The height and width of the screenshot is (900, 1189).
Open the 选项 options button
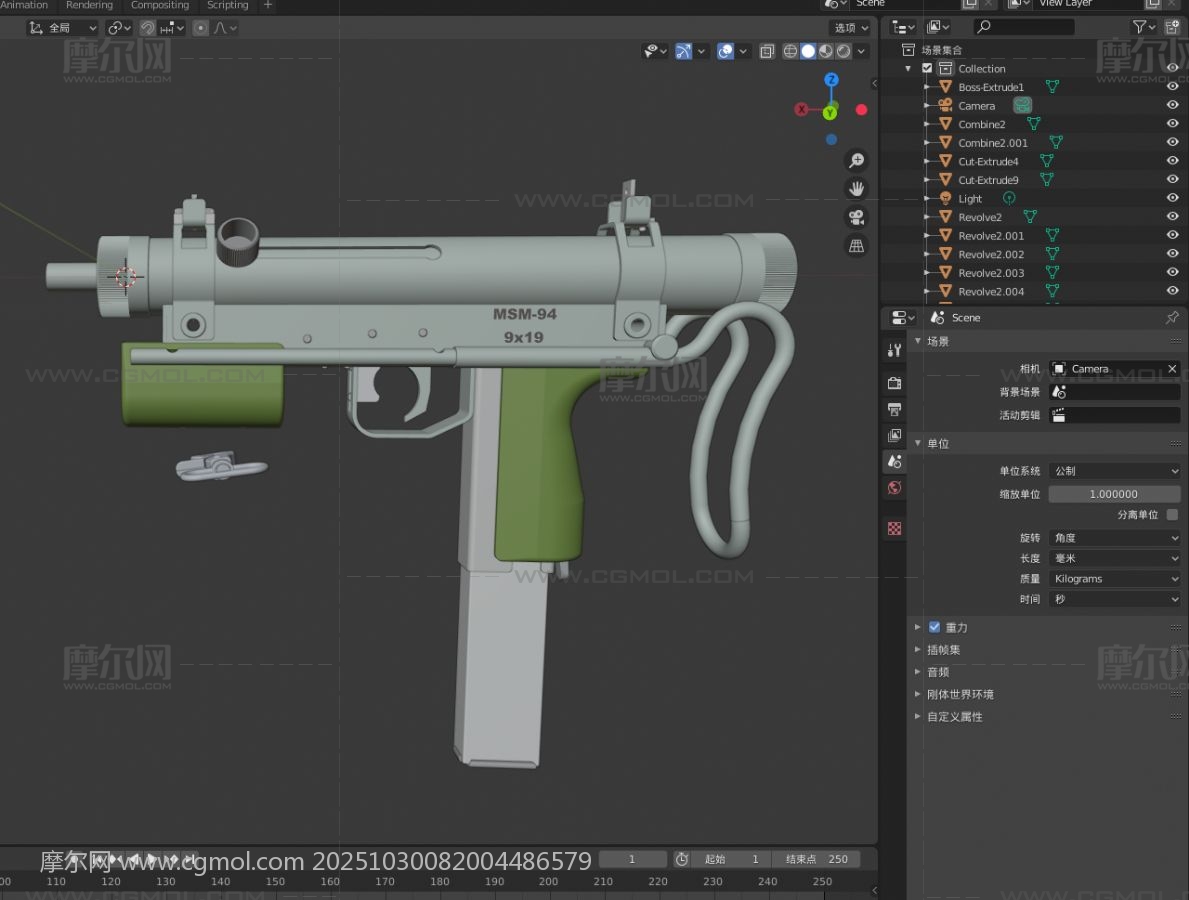[850, 28]
